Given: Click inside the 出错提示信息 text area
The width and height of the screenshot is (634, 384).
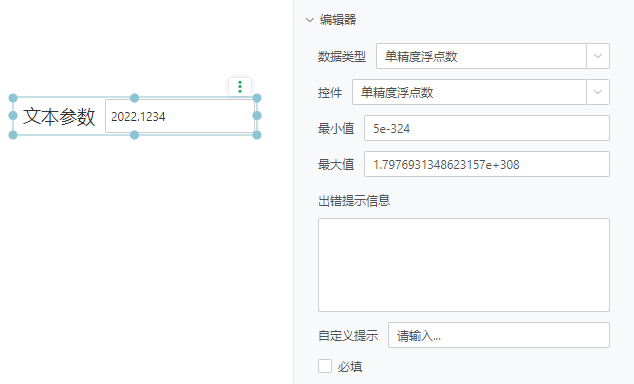Looking at the screenshot, I should pos(464,265).
